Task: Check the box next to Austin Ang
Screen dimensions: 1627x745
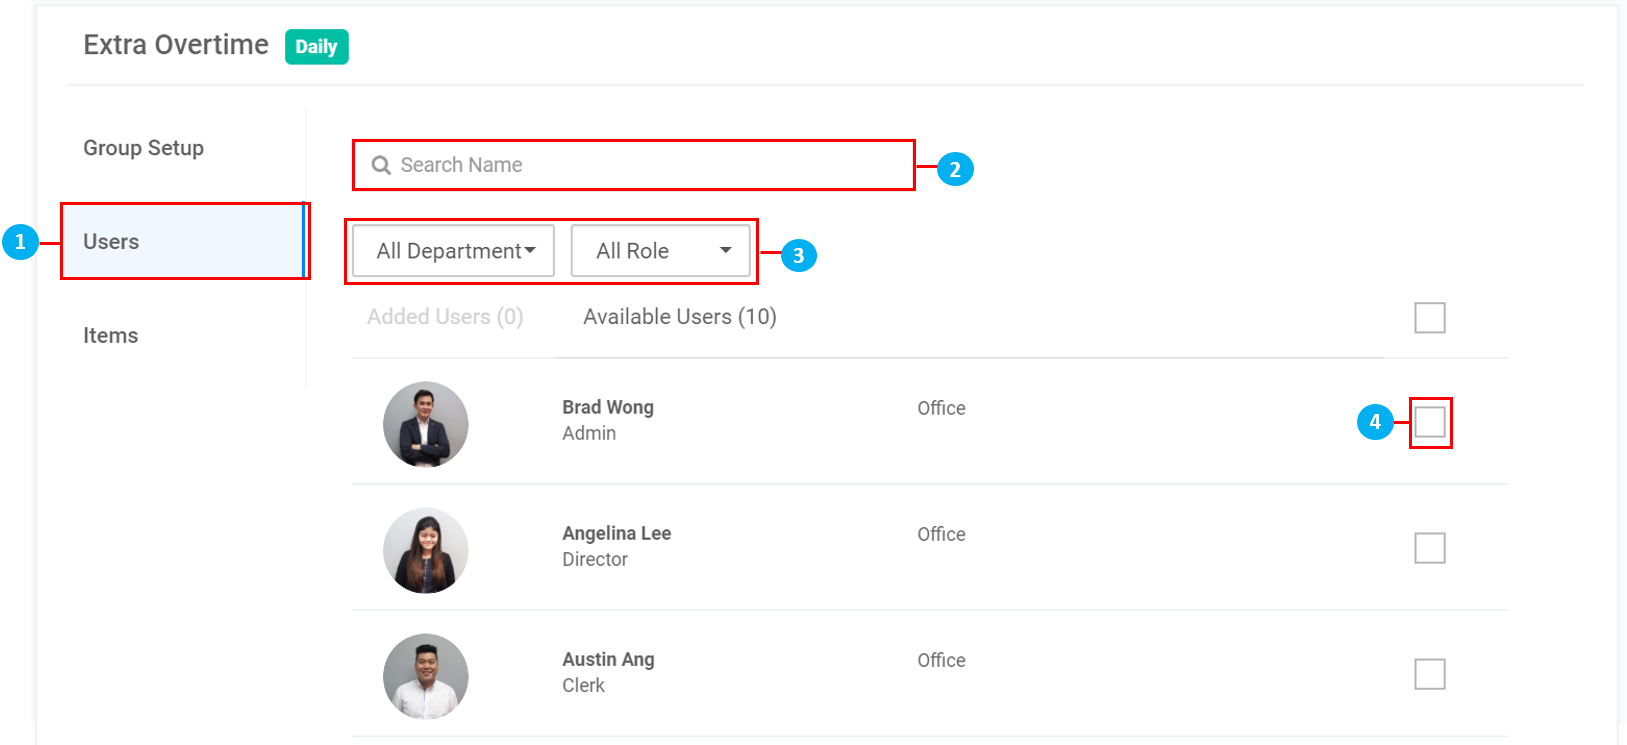Action: click(1430, 674)
